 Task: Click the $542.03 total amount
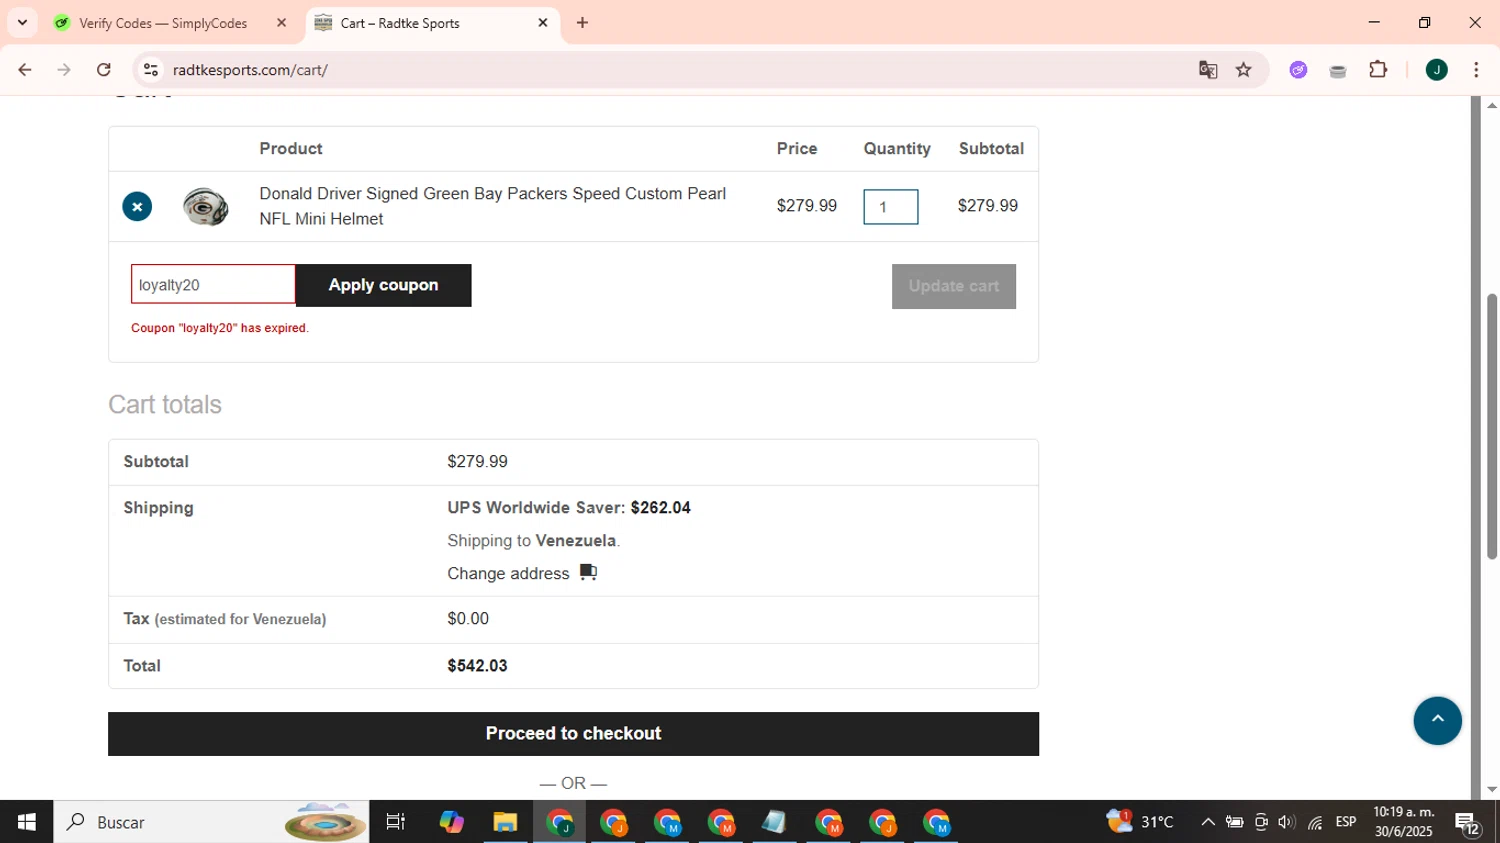[477, 666]
